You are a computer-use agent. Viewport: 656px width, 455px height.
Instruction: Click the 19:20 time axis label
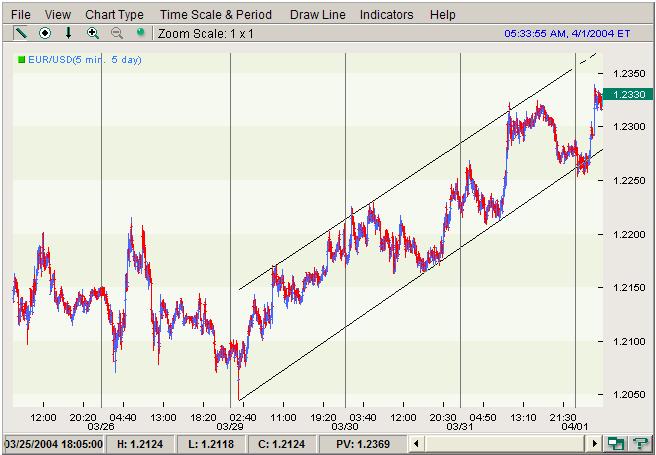(323, 417)
